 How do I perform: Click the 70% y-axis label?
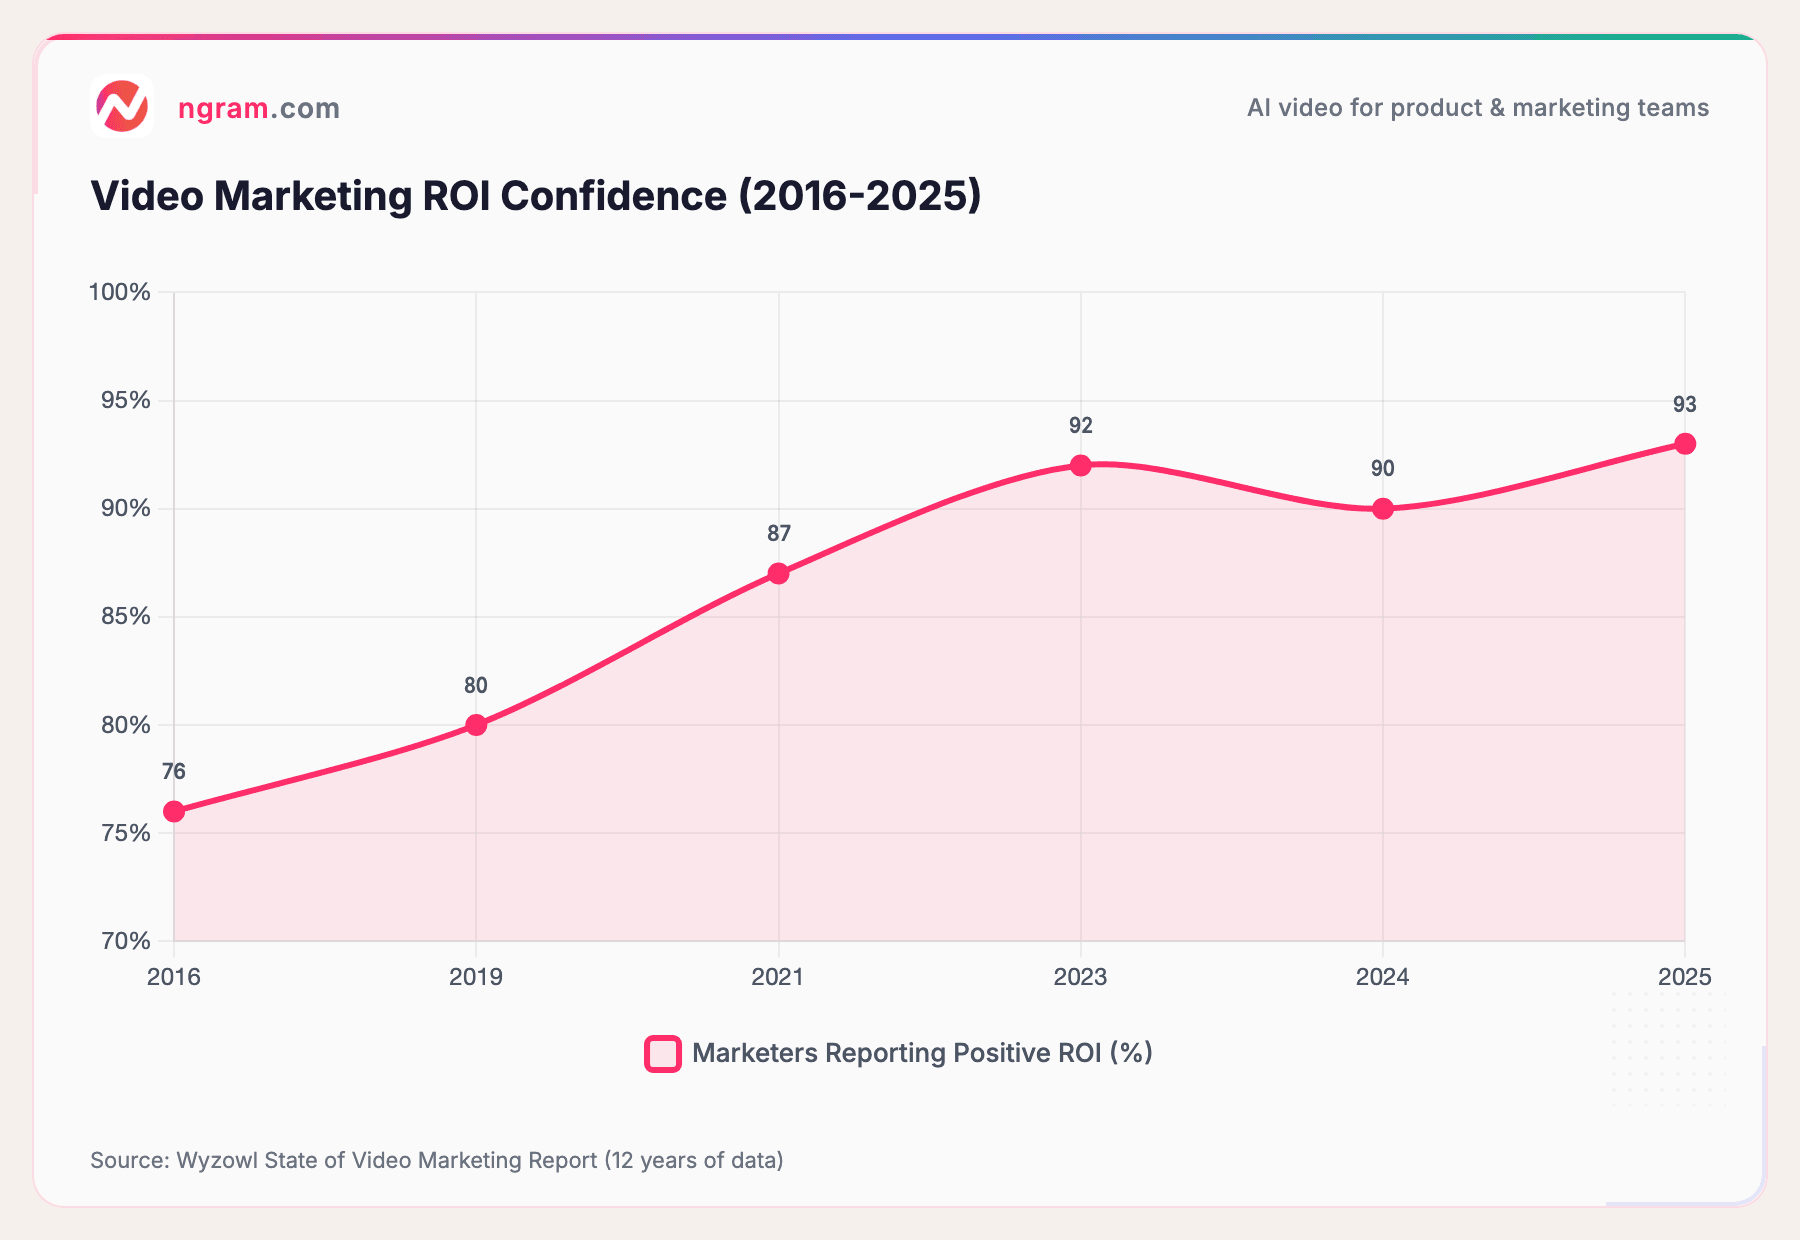click(126, 940)
